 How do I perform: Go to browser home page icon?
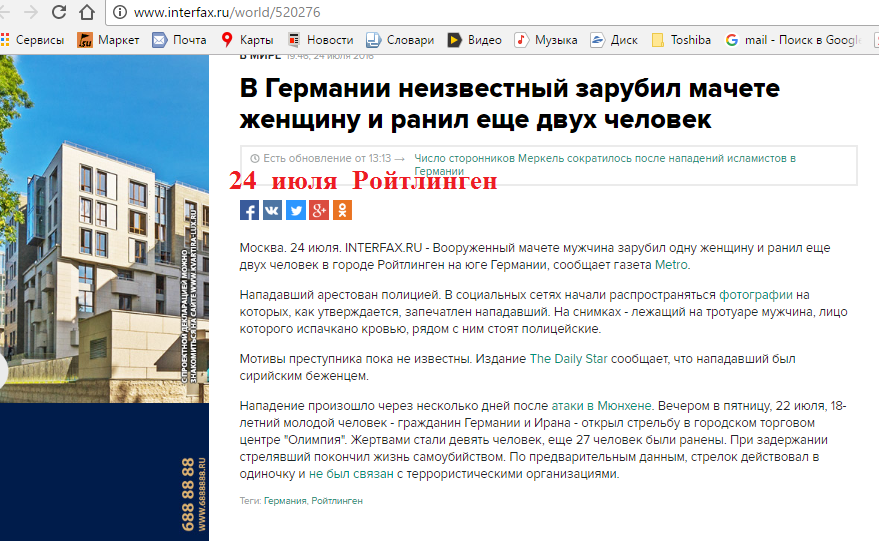[x=86, y=12]
